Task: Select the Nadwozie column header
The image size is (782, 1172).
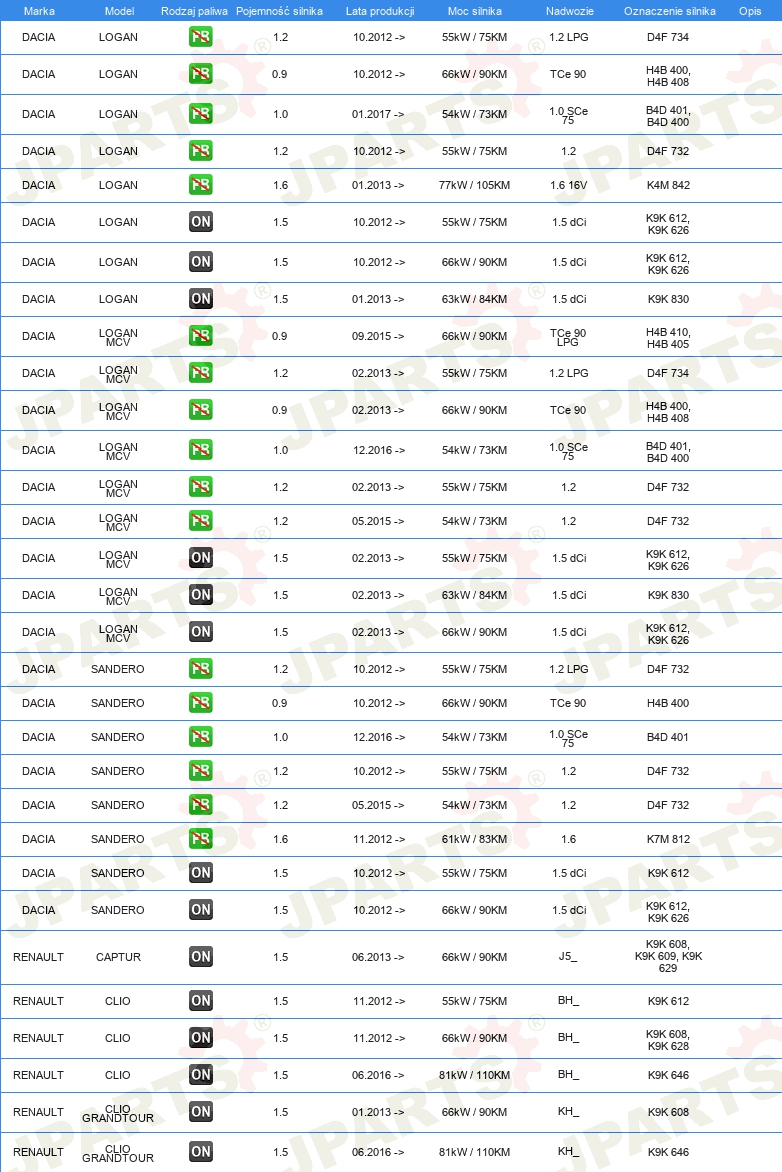Action: pos(570,11)
